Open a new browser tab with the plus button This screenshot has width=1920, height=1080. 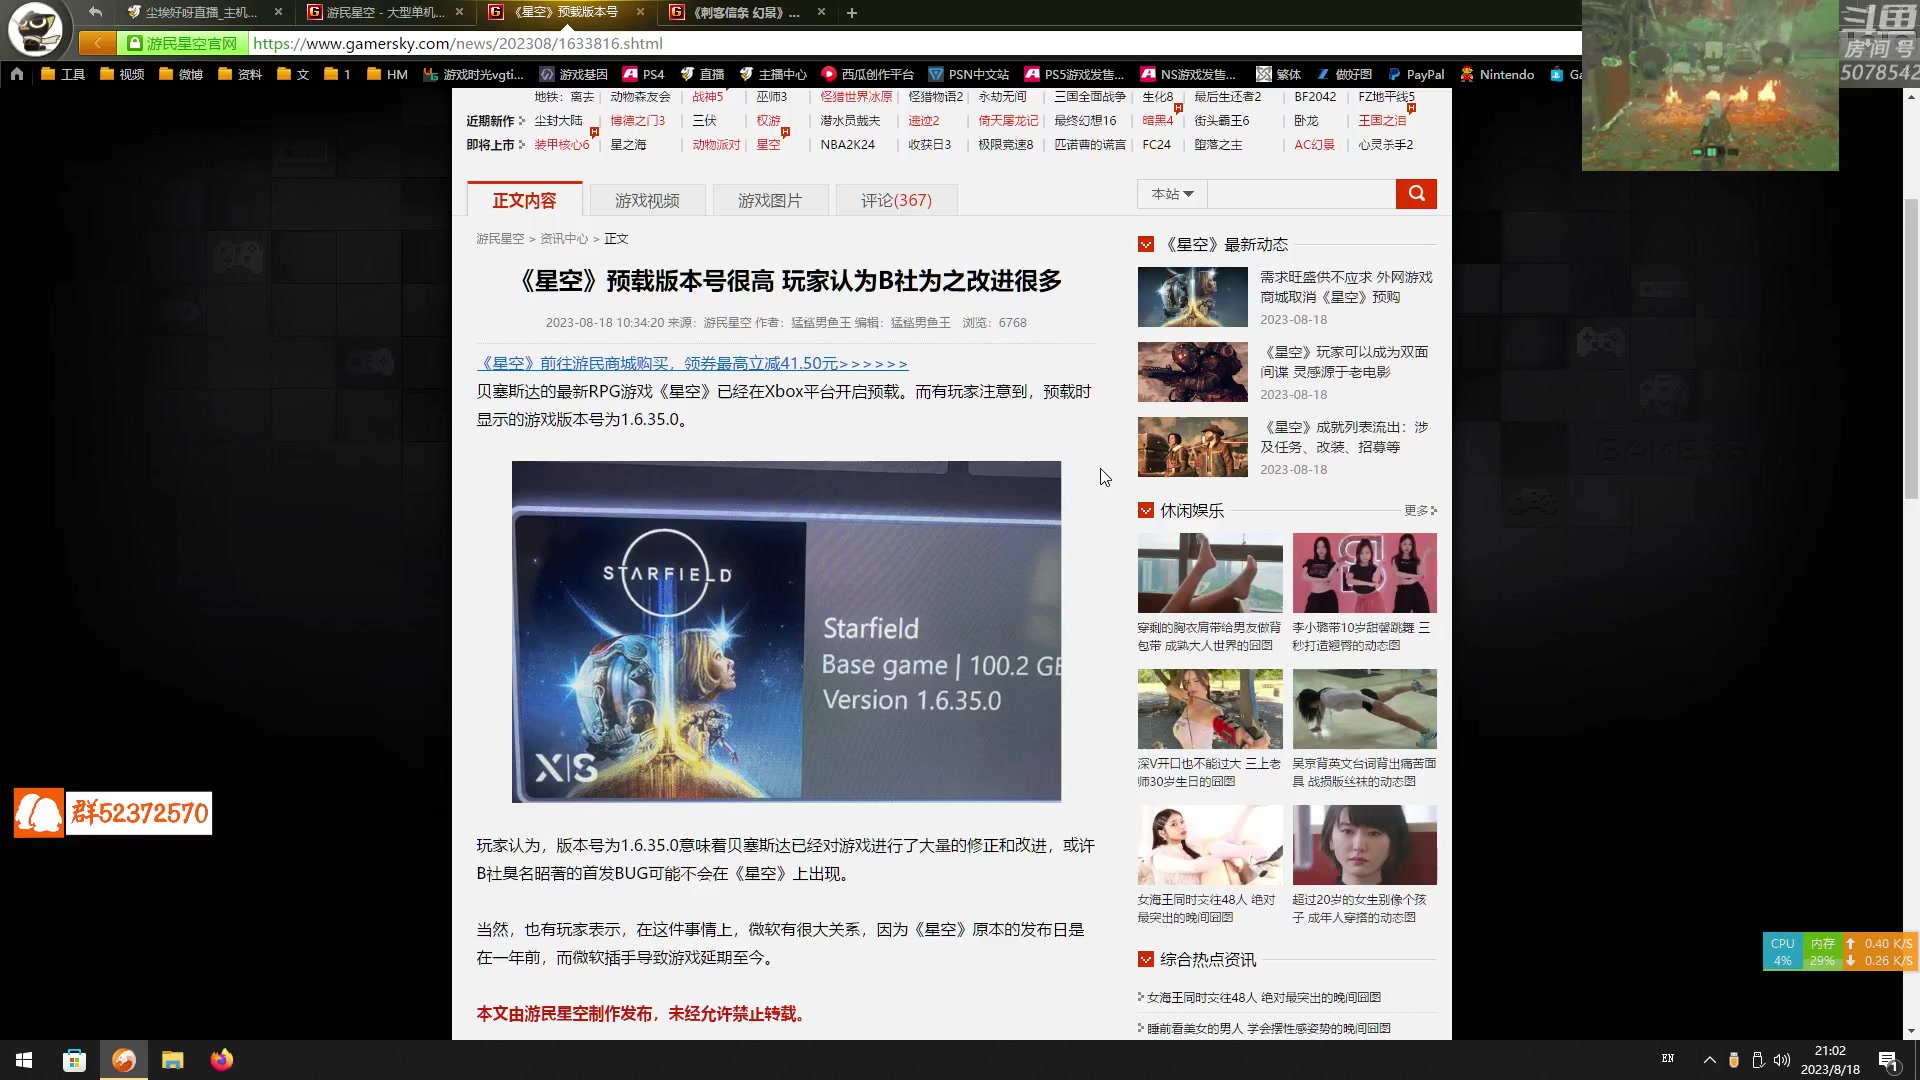[x=852, y=13]
